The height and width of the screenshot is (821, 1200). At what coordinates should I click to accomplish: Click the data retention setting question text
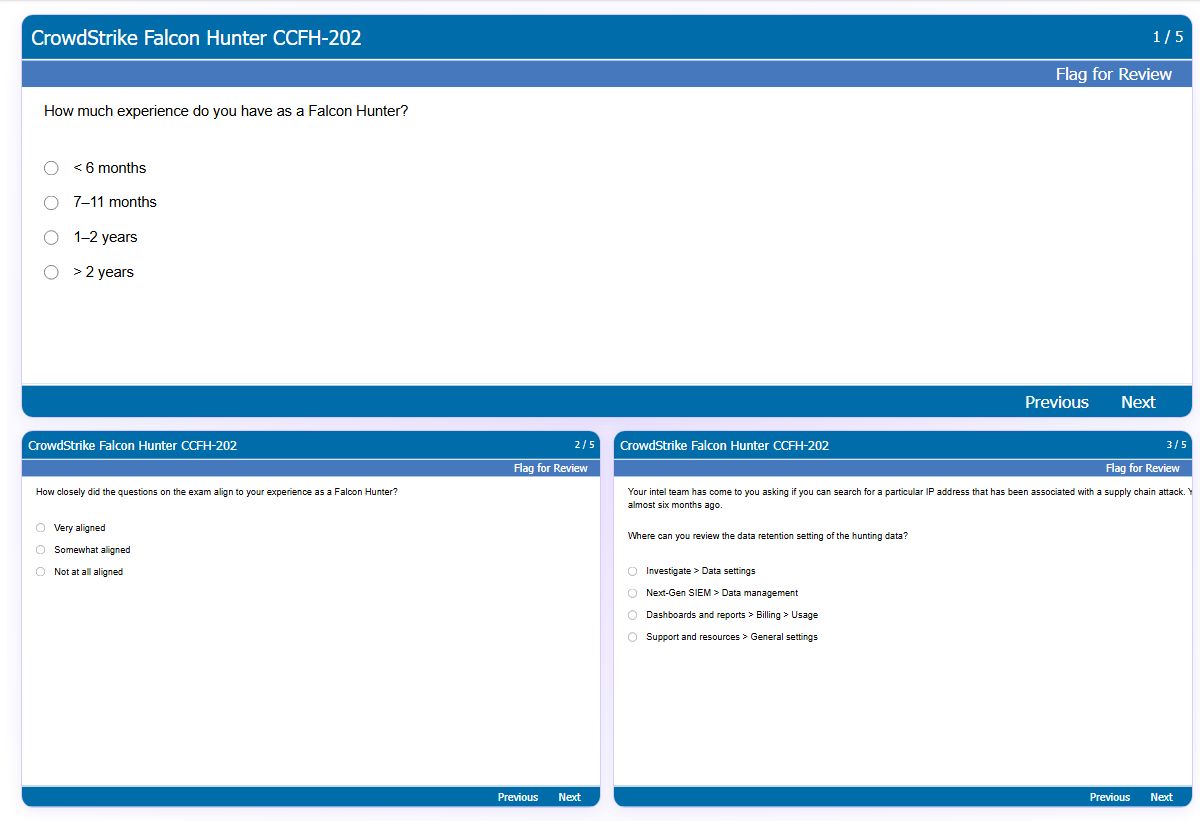pos(768,536)
